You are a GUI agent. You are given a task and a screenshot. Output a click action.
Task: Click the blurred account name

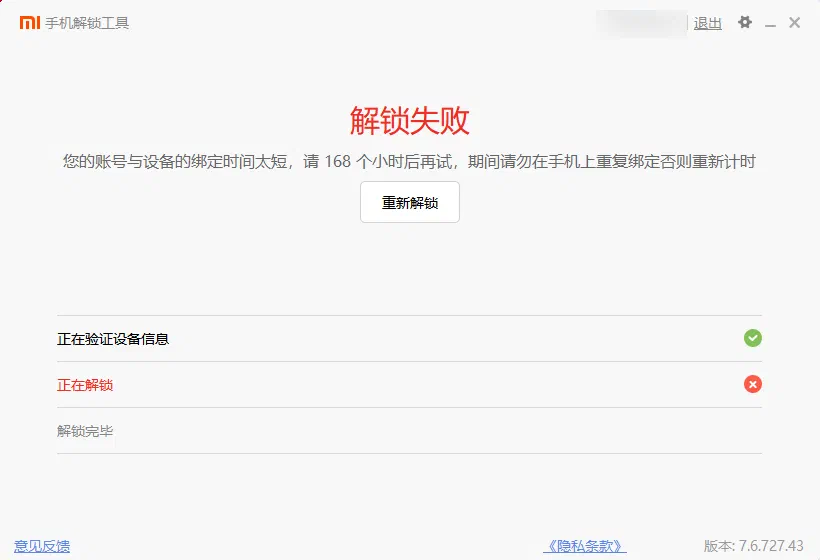pyautogui.click(x=641, y=22)
